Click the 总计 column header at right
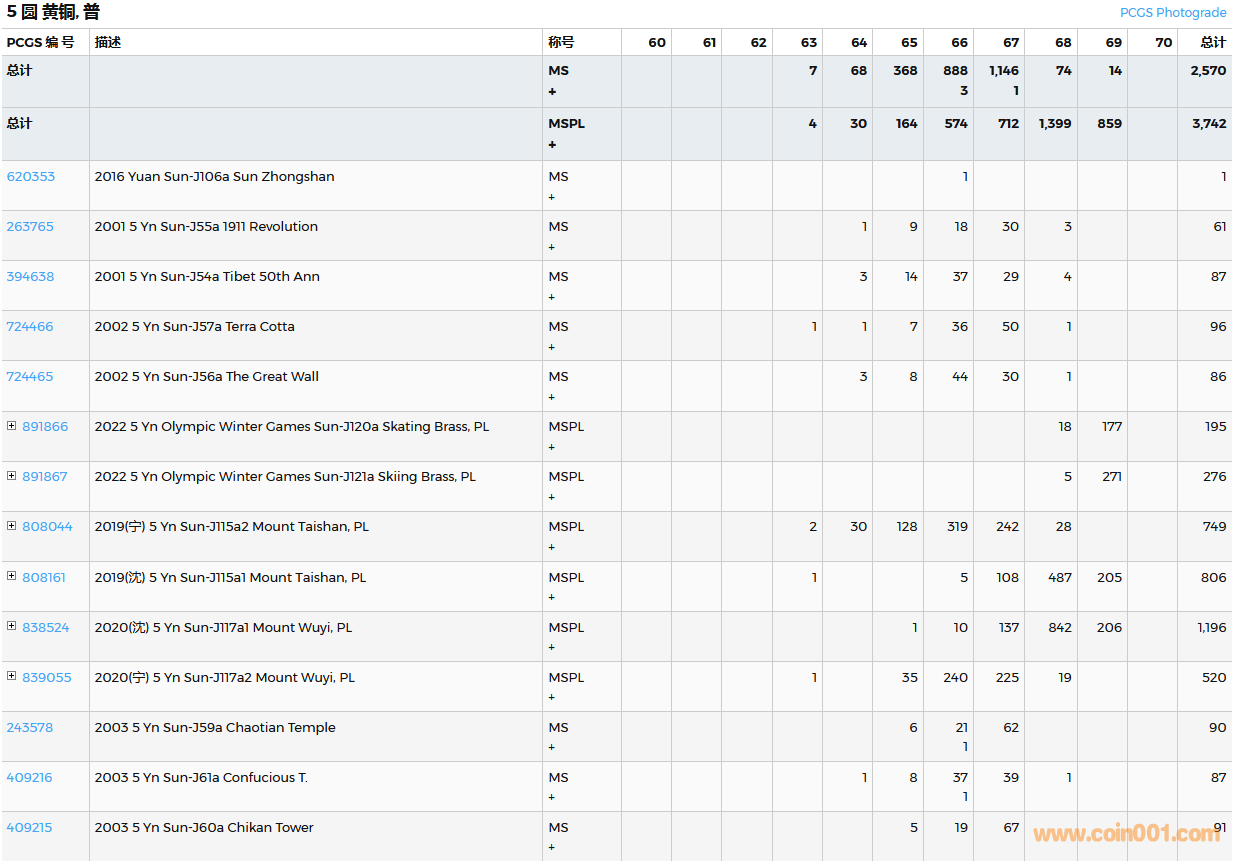 click(x=1212, y=43)
